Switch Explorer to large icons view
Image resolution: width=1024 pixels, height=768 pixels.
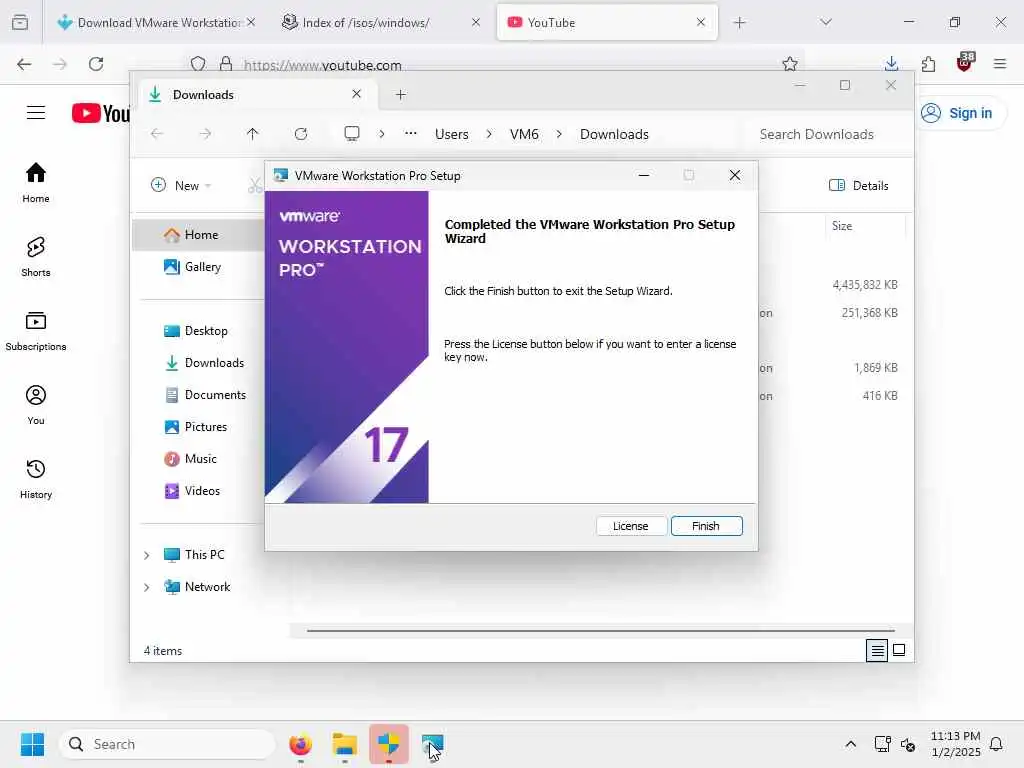(899, 650)
